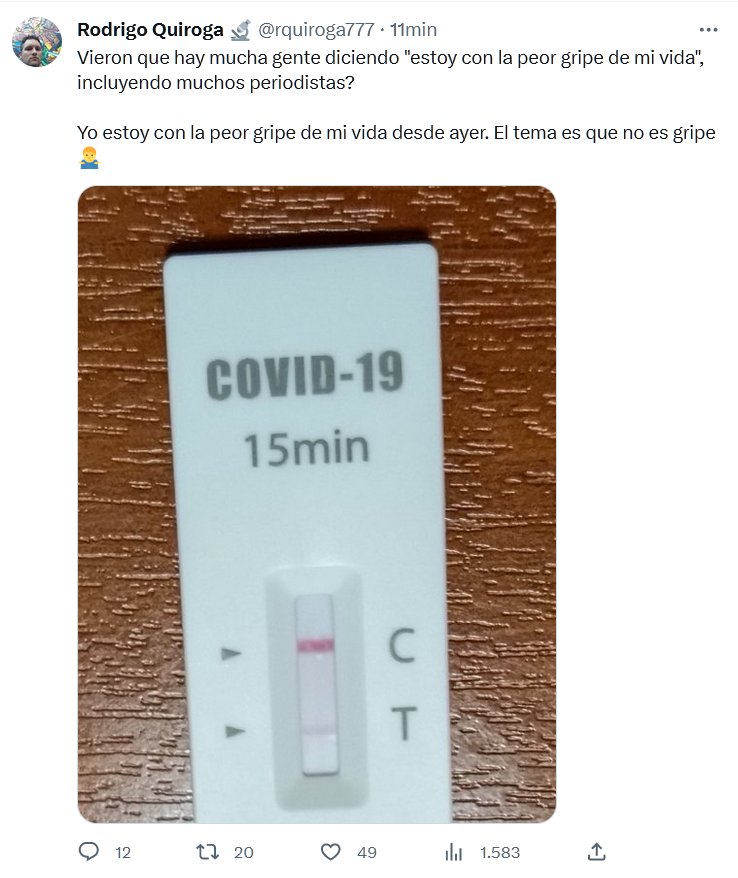The width and height of the screenshot is (738, 878).
Task: Like the tweet with the heart icon
Action: point(330,852)
